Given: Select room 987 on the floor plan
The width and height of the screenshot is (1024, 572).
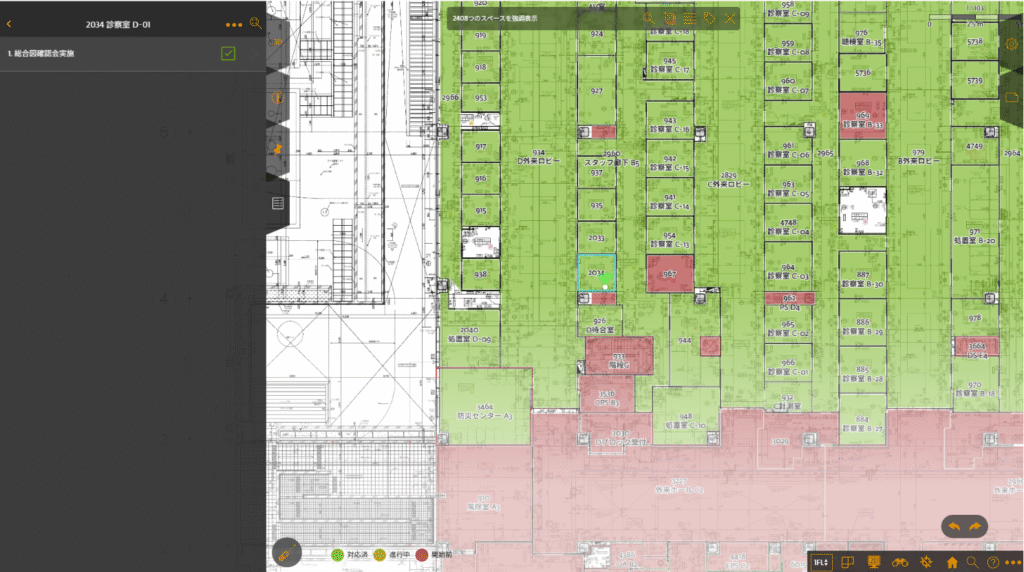Looking at the screenshot, I should click(x=670, y=273).
